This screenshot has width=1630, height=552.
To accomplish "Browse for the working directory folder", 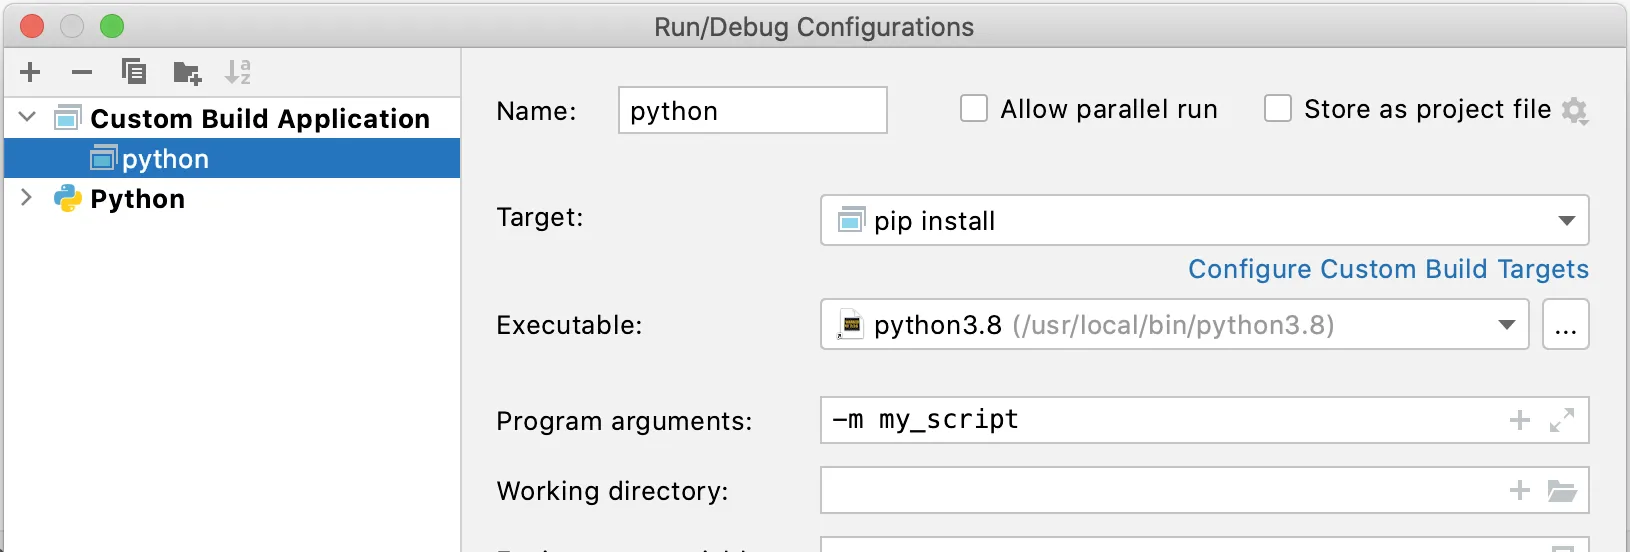I will [x=1562, y=491].
